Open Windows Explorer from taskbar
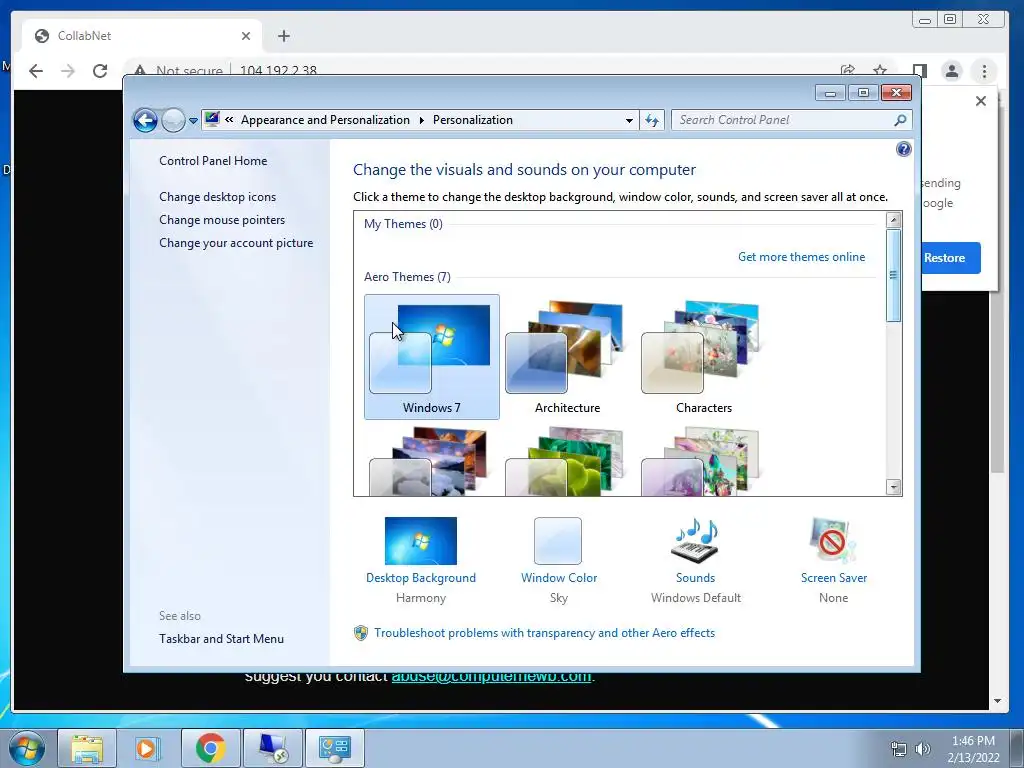Viewport: 1024px width, 768px height. 86,748
